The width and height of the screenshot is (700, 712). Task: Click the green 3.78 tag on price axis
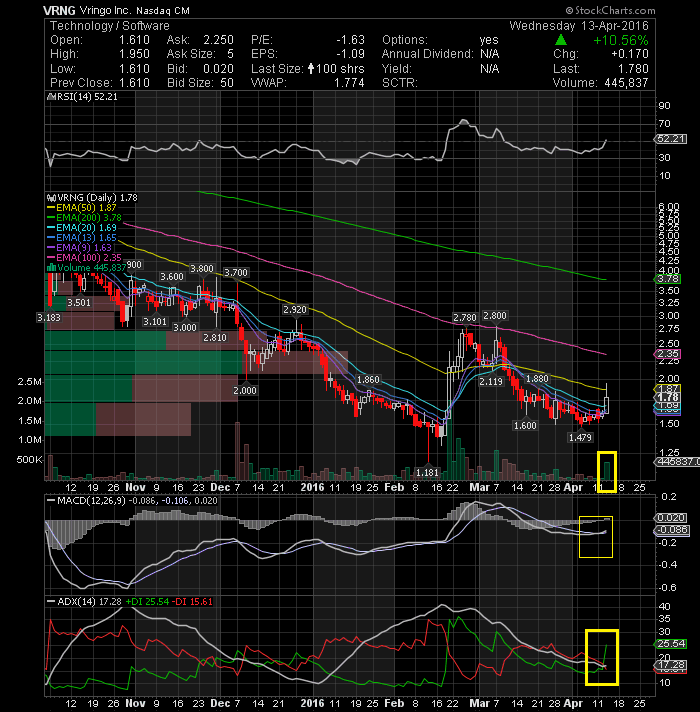click(x=668, y=278)
